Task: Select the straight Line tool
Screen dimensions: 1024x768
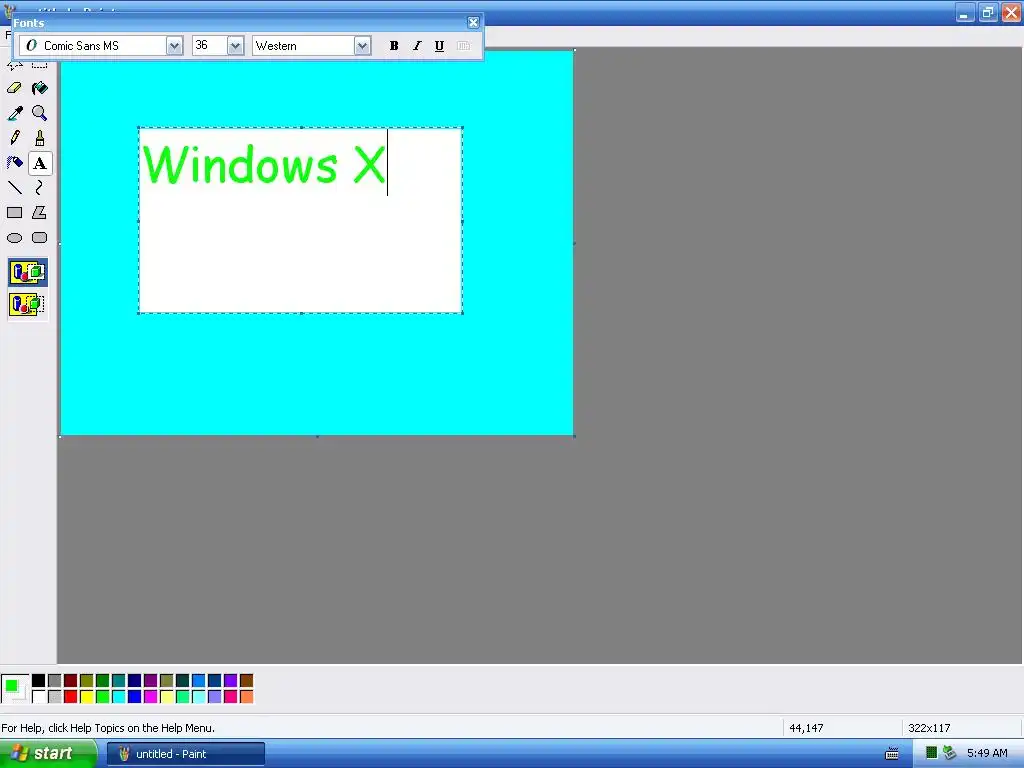Action: [x=14, y=187]
